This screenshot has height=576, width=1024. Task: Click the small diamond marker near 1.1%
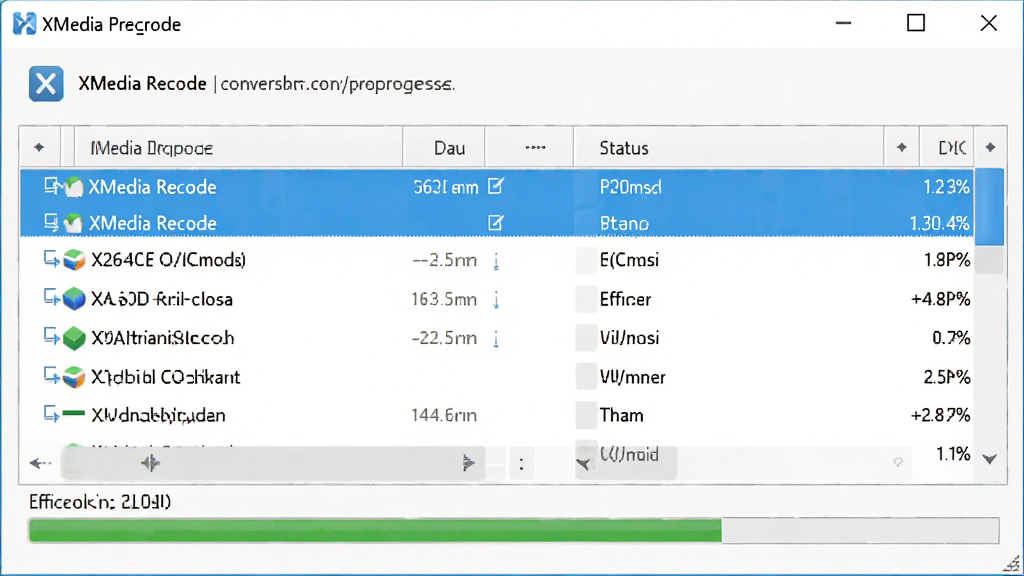[898, 462]
